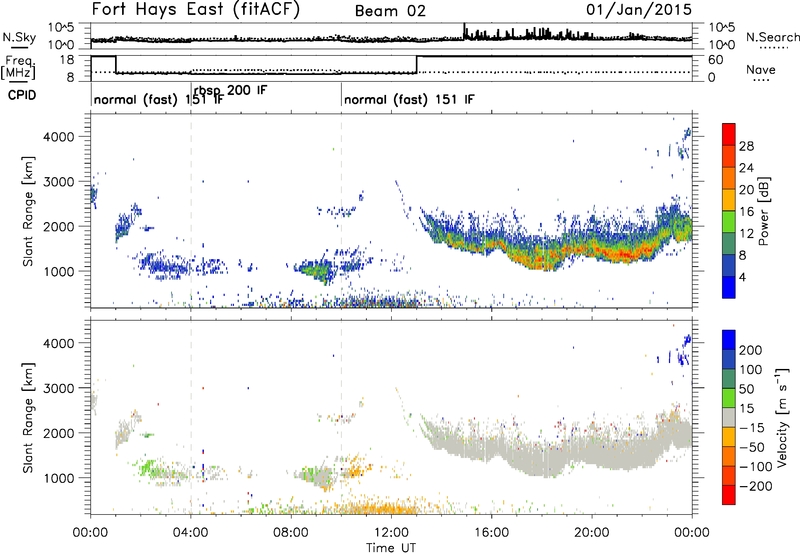Select the "rbsp 200 IF" CPID entry
Screen dimensions: 800x554
point(231,90)
